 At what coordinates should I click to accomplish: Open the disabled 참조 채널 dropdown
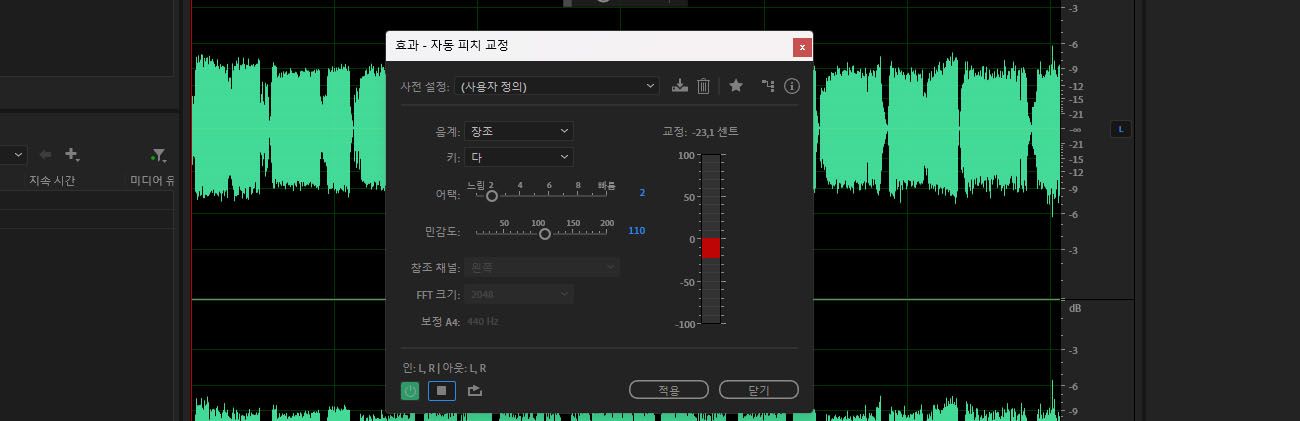(542, 267)
